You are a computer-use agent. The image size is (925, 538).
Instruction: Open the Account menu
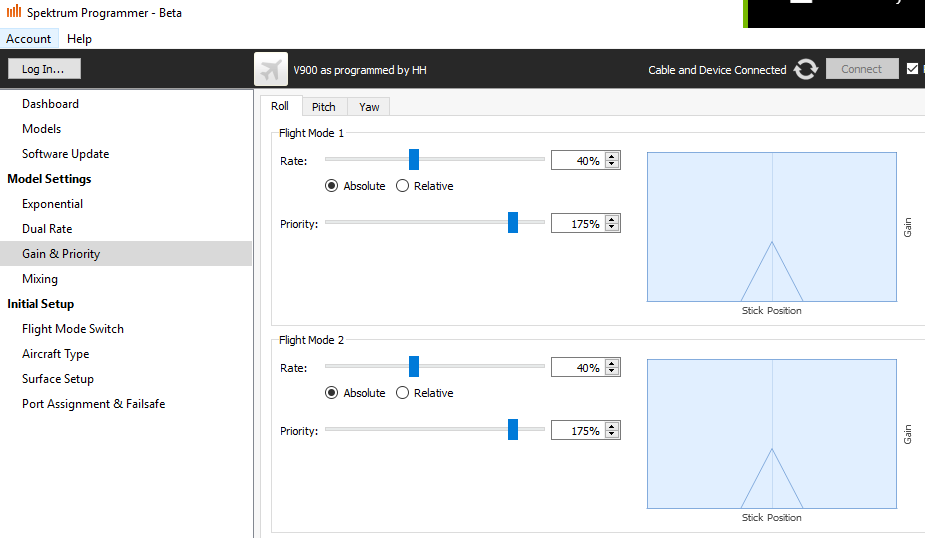(29, 39)
